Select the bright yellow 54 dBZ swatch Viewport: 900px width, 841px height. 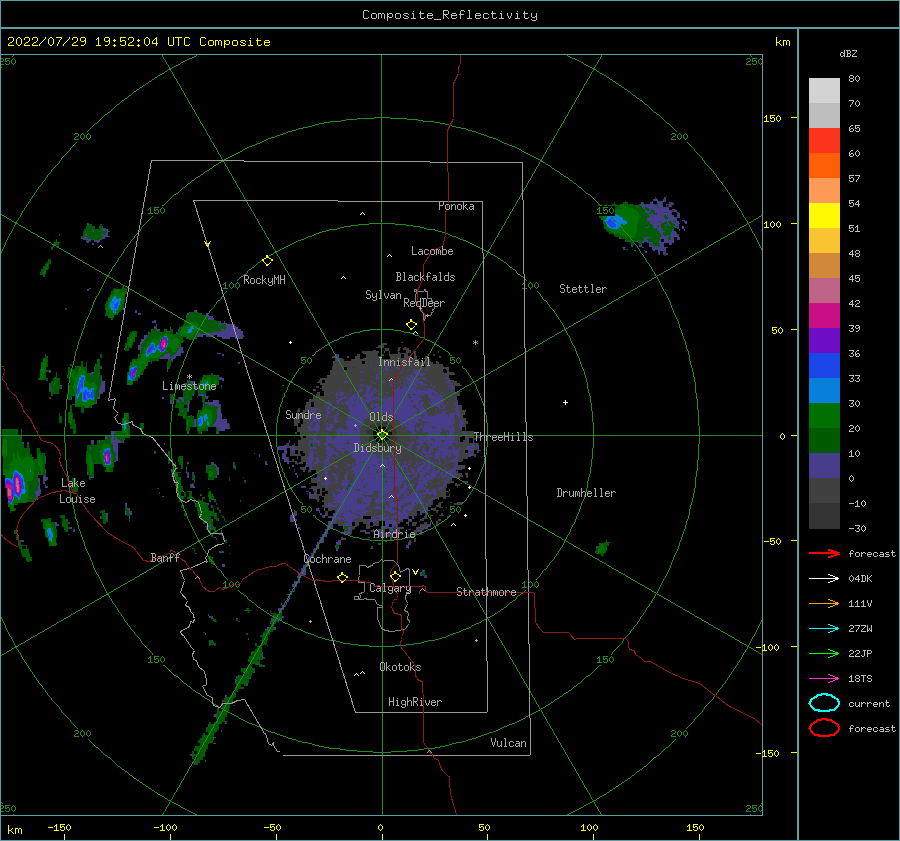click(824, 215)
